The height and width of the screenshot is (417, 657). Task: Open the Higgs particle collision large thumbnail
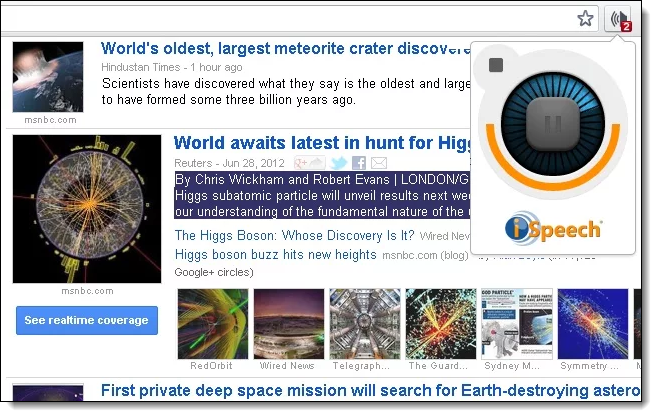(87, 209)
